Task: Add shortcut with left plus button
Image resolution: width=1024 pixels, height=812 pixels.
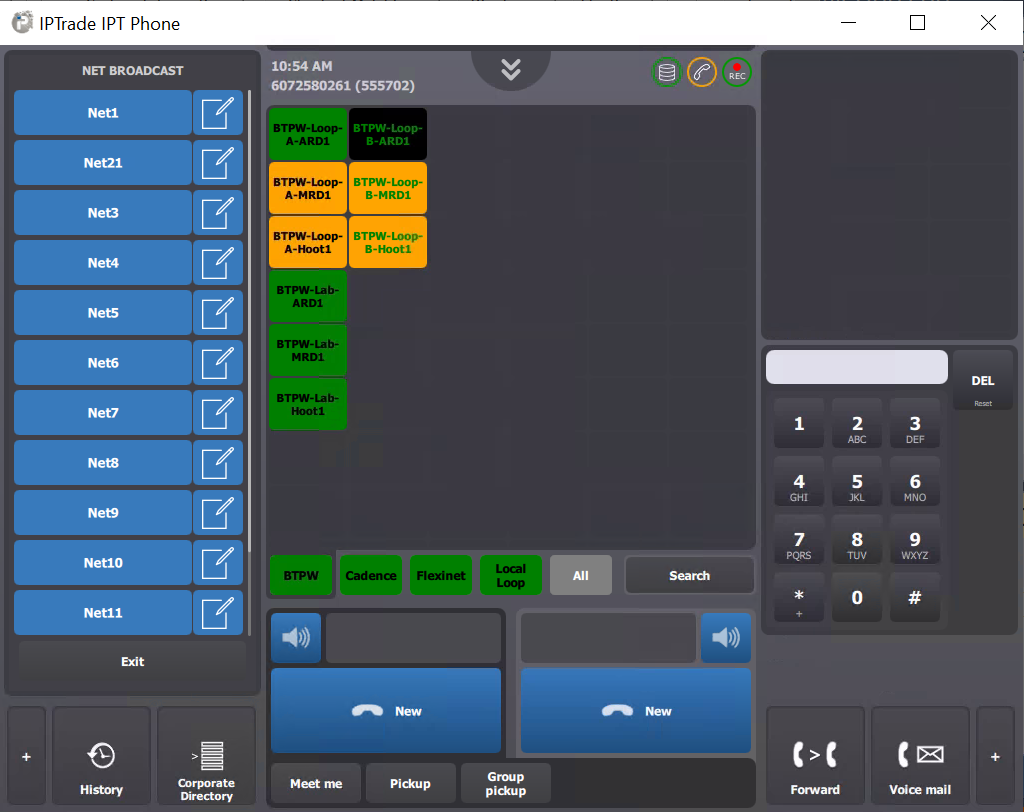Action: click(26, 756)
